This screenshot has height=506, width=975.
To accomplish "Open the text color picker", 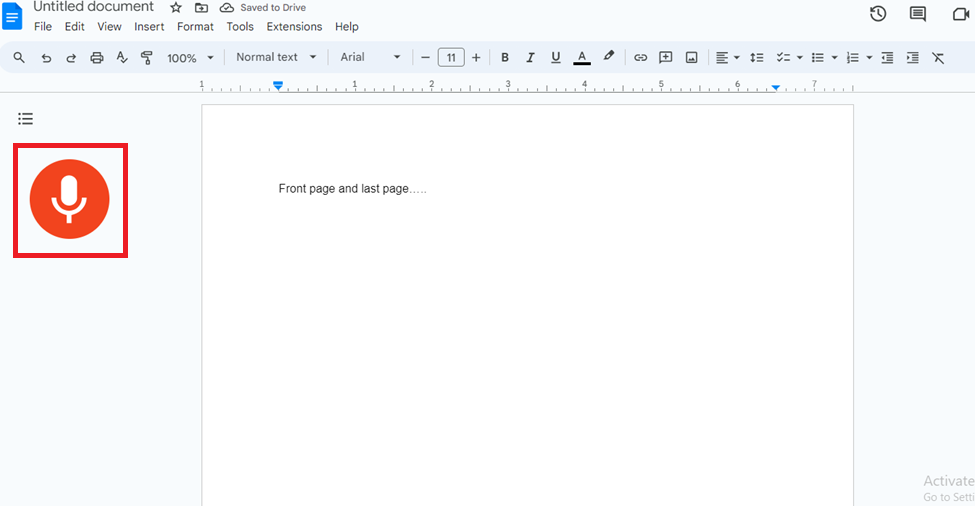I will 582,58.
